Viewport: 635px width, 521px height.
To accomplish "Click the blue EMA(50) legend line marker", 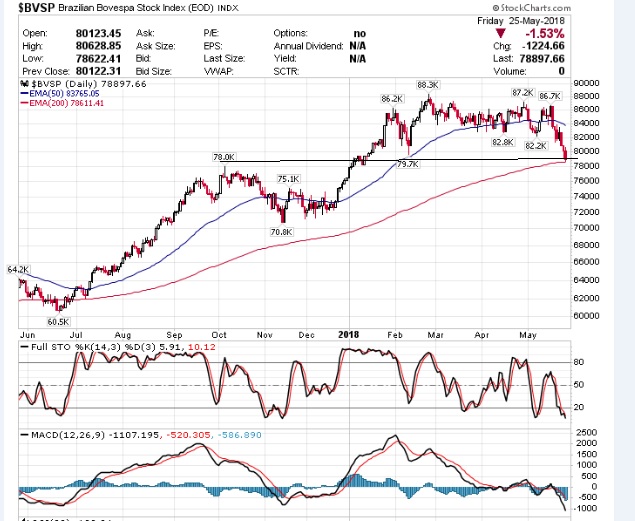I will click(x=24, y=94).
